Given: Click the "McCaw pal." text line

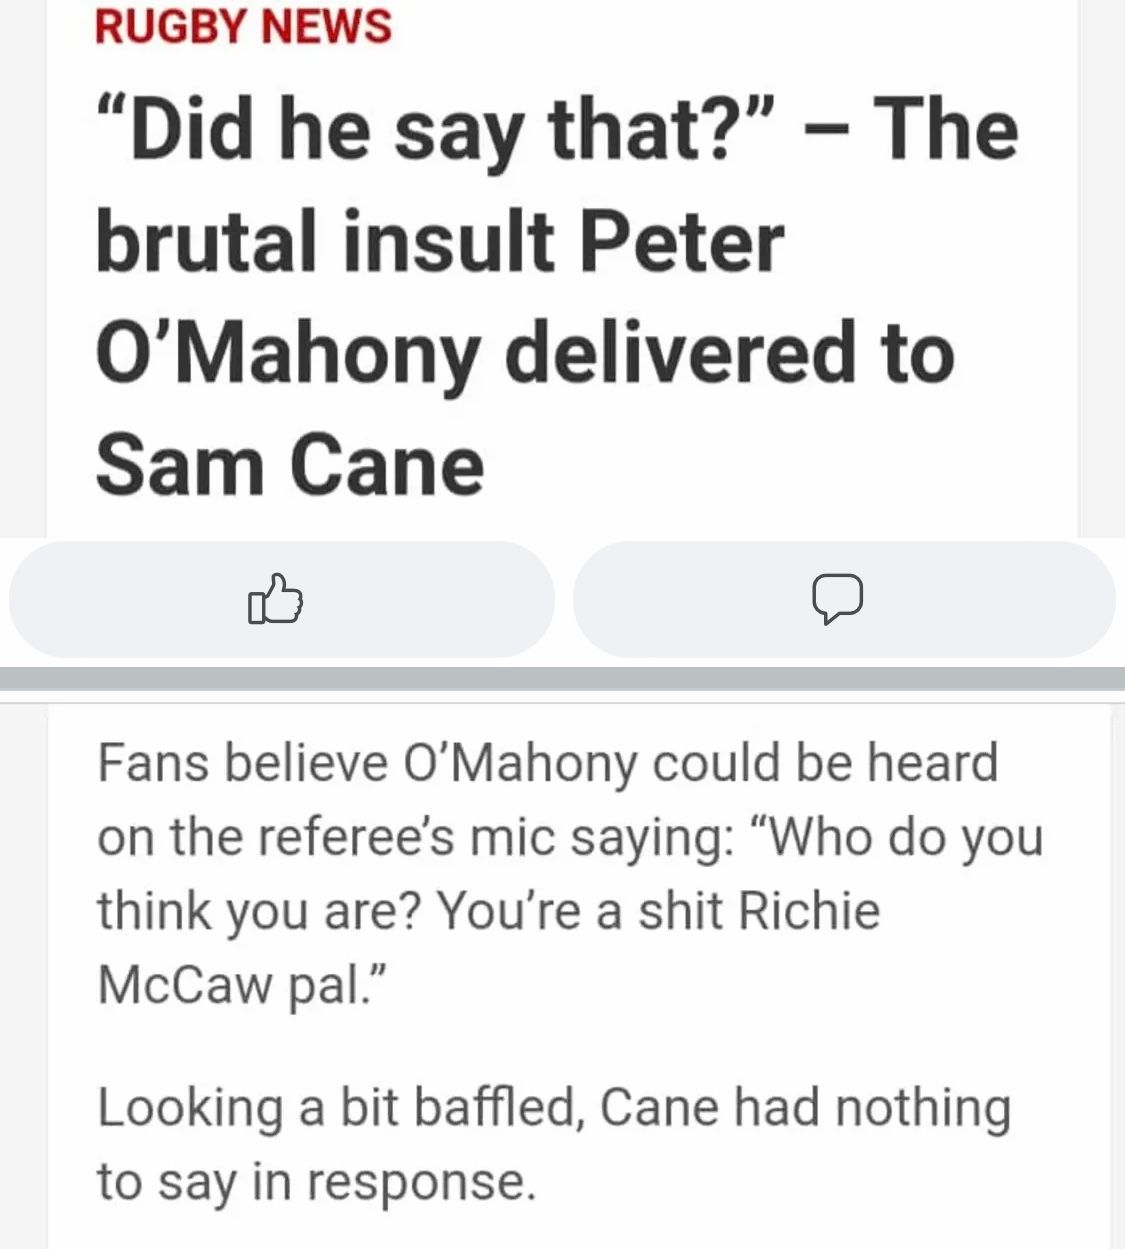Looking at the screenshot, I should 240,985.
